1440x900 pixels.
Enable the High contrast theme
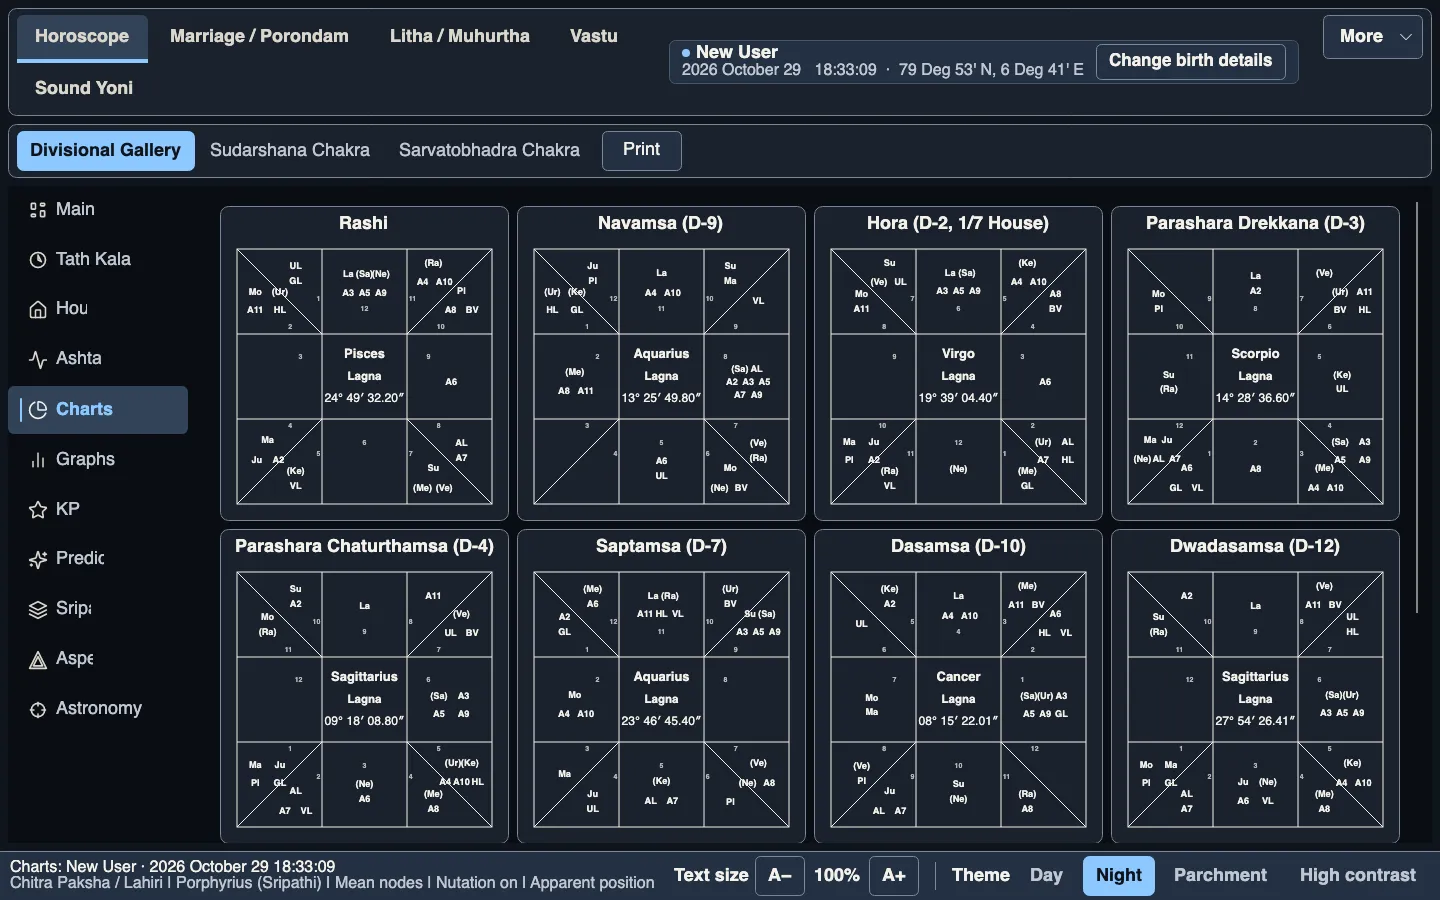coord(1357,876)
